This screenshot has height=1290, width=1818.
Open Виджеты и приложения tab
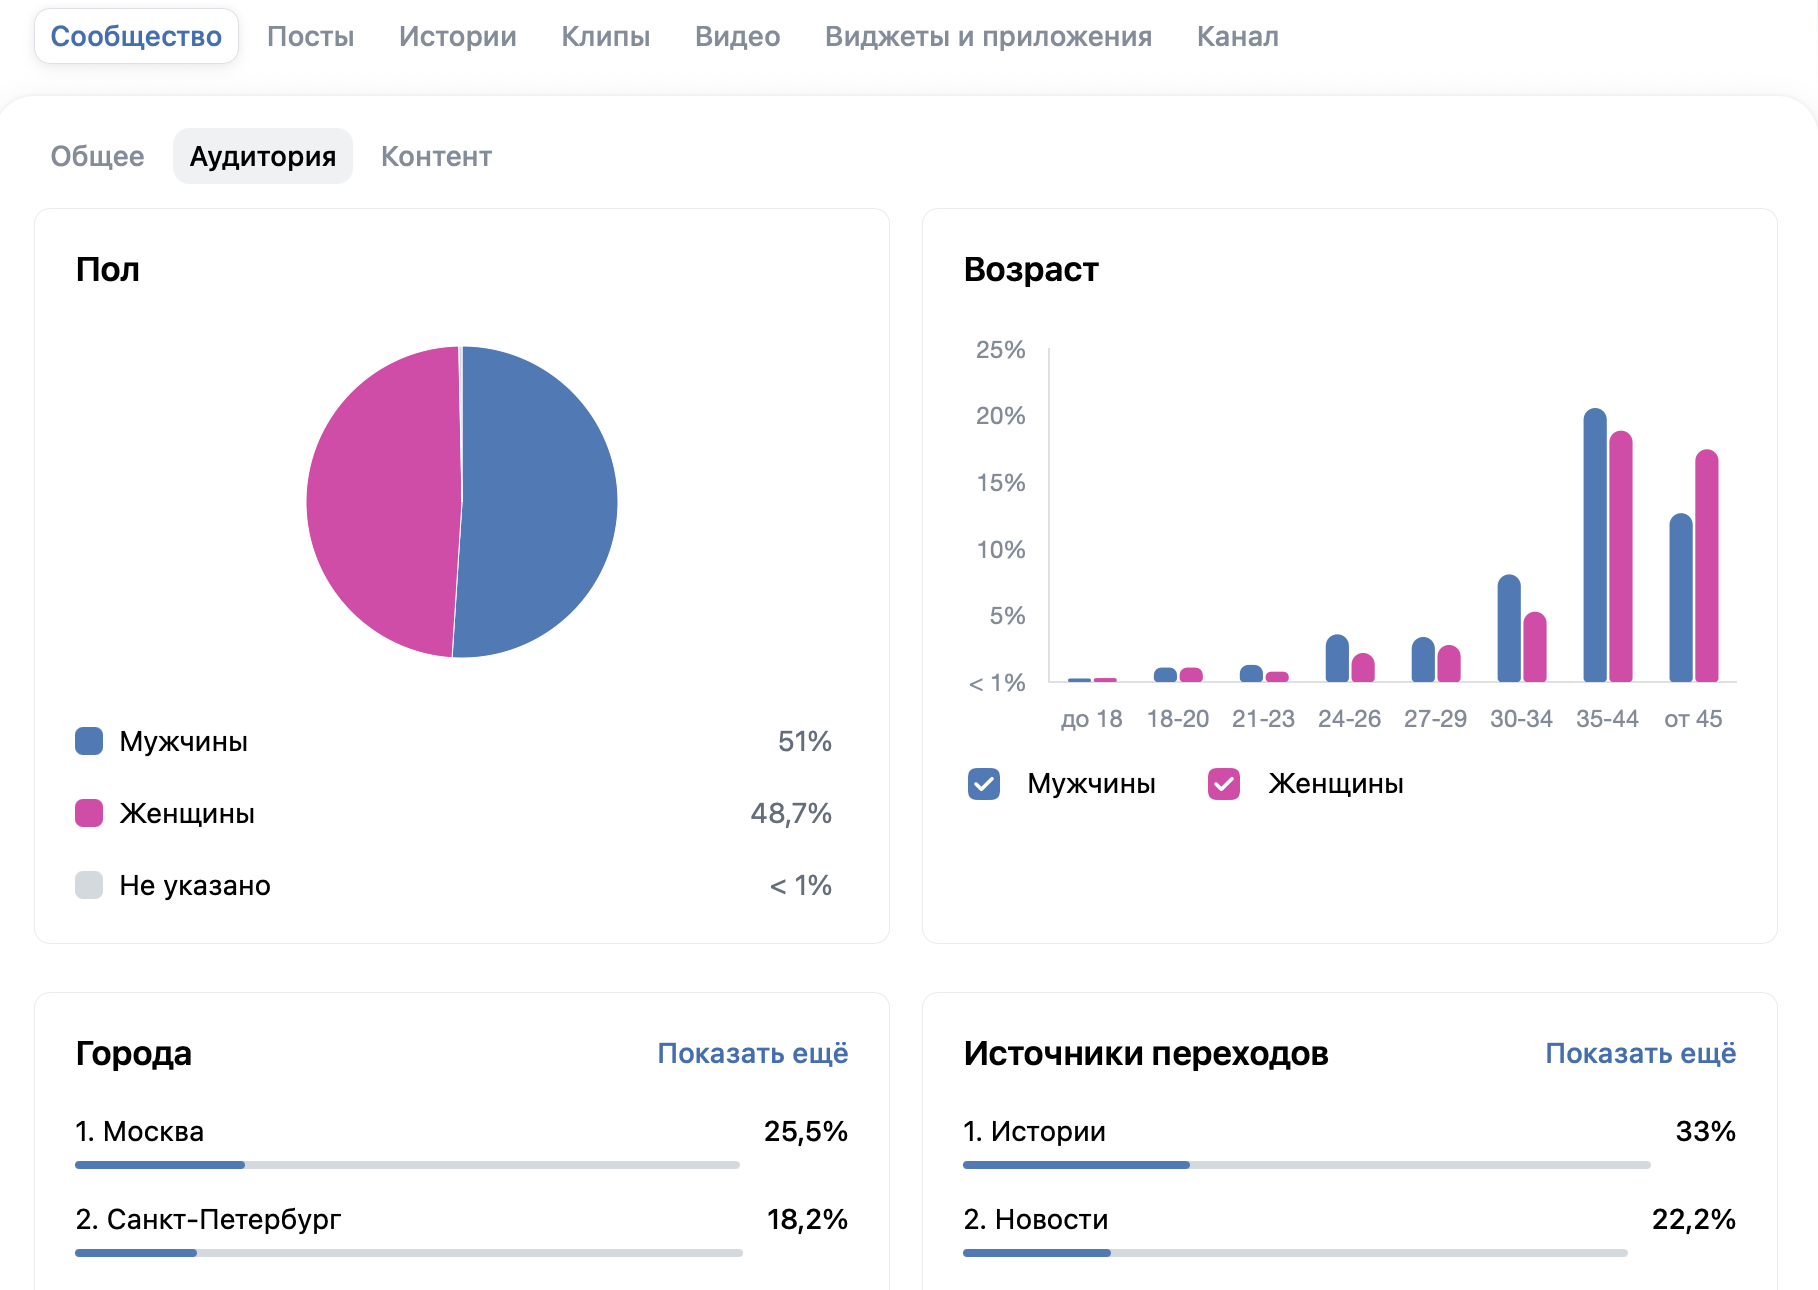pyautogui.click(x=988, y=37)
